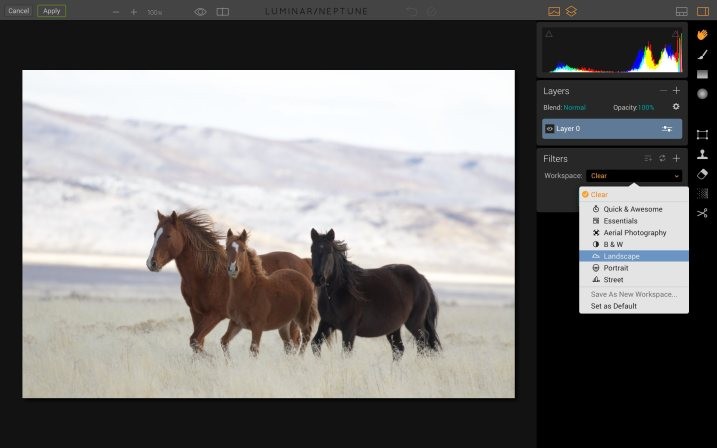Choose Aerial Photography workspace
Screen dimensions: 717x448
[634, 233]
